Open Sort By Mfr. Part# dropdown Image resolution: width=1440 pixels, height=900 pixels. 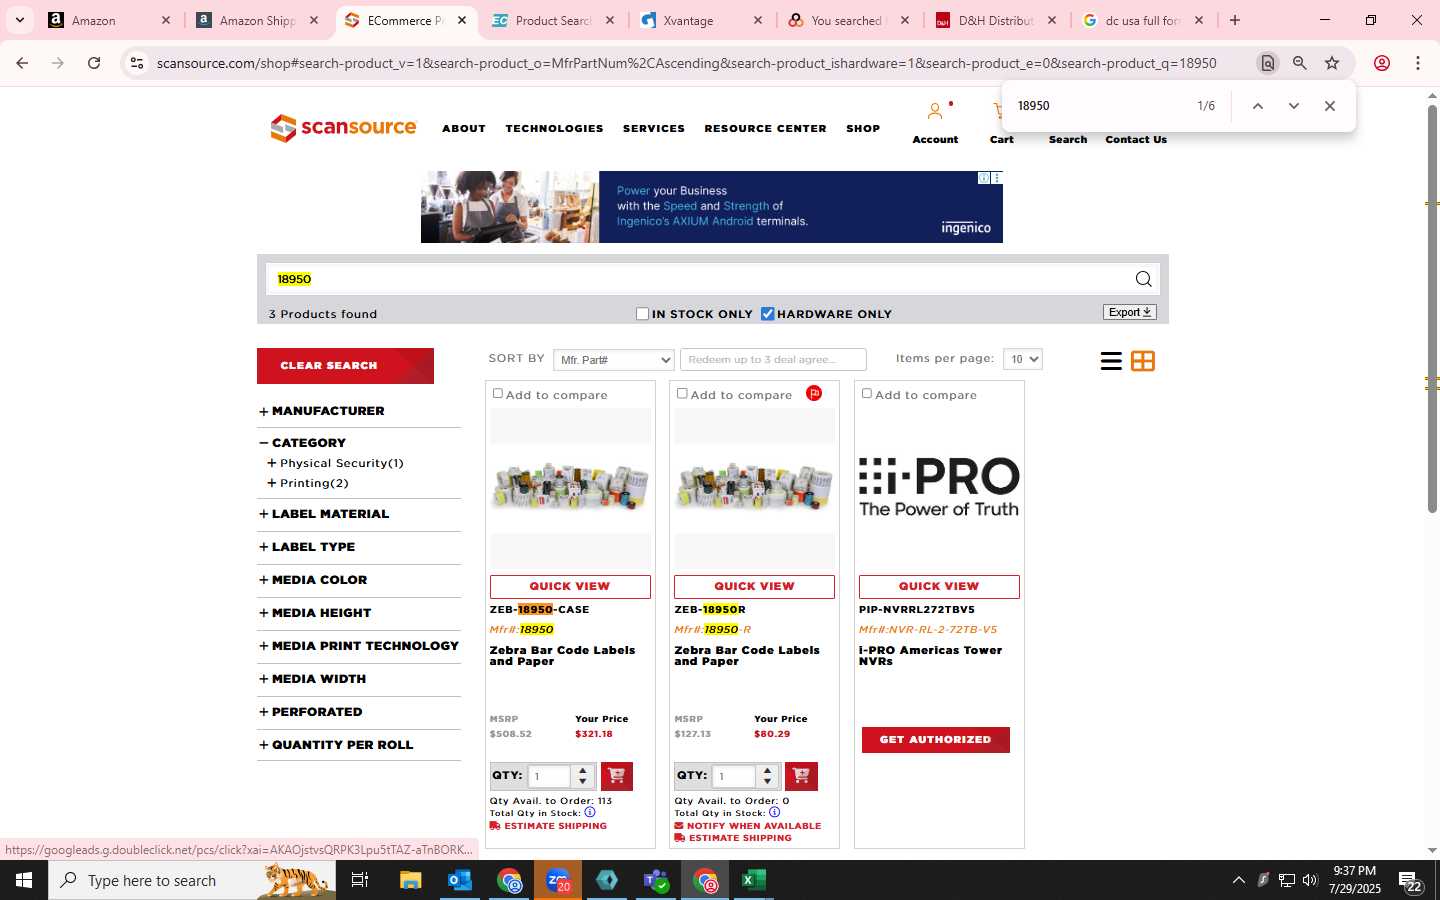[x=613, y=360]
